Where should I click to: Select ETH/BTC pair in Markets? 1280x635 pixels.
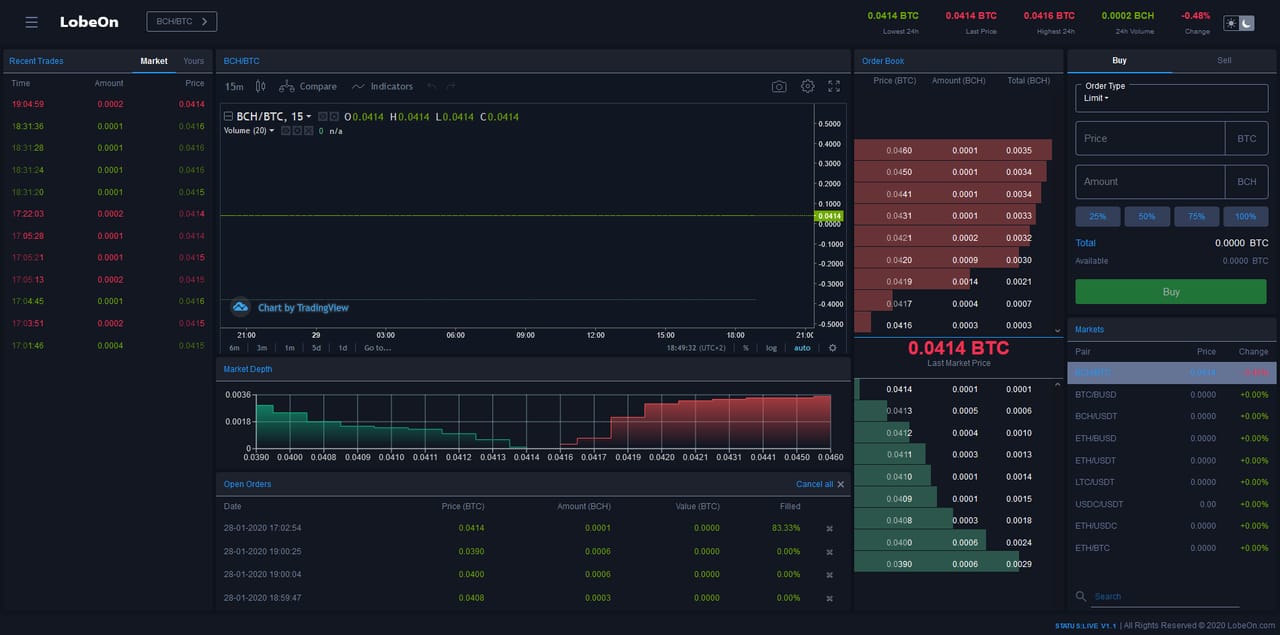[x=1171, y=548]
